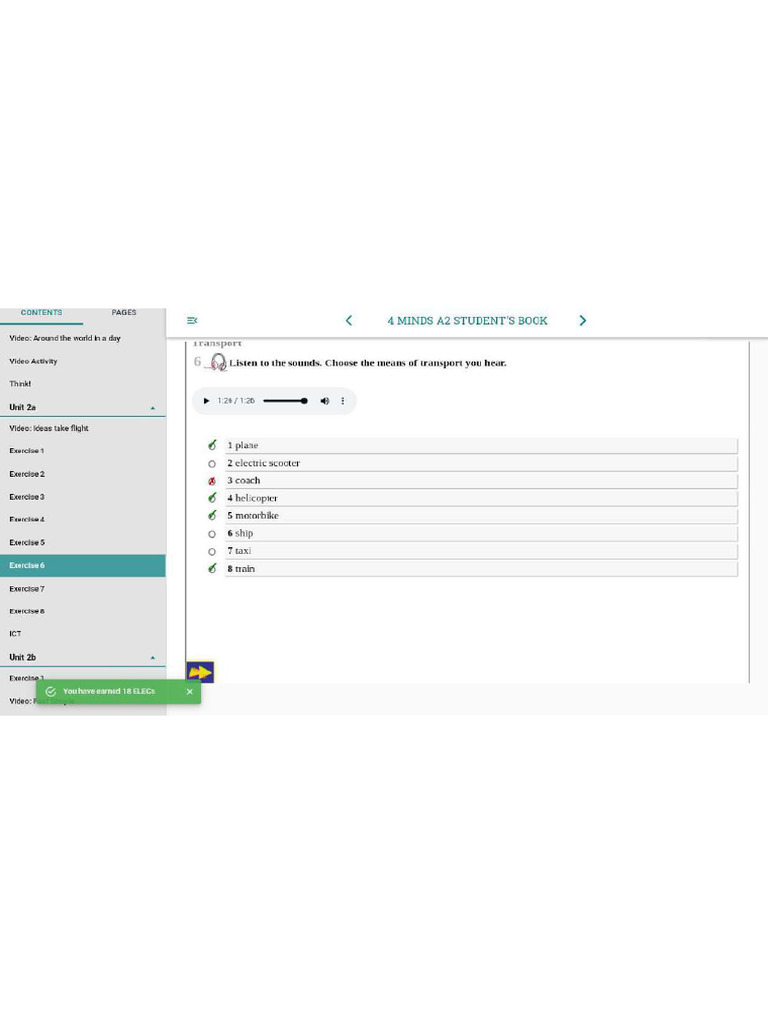Go to previous page with left chevron
This screenshot has width=768, height=1024.
click(x=349, y=320)
